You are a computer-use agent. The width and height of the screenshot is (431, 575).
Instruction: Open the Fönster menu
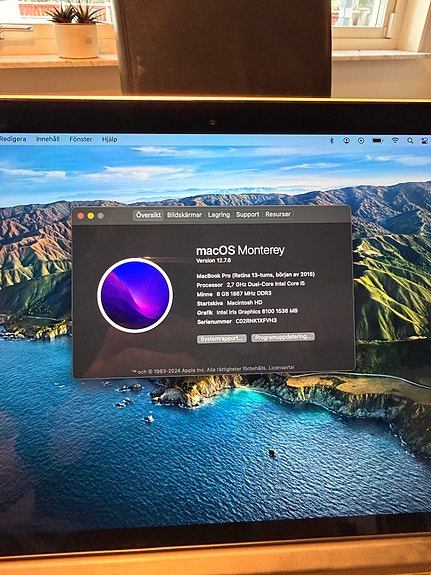(x=81, y=139)
